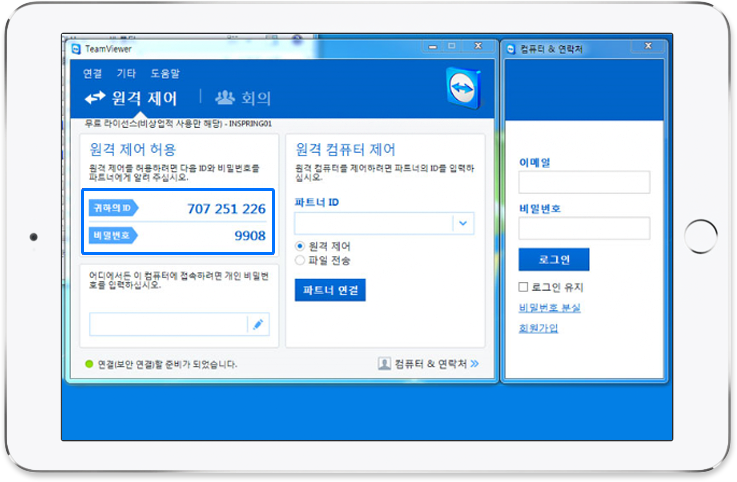This screenshot has height=482, width=737.
Task: Click the TeamViewer title bar icon
Action: click(76, 49)
